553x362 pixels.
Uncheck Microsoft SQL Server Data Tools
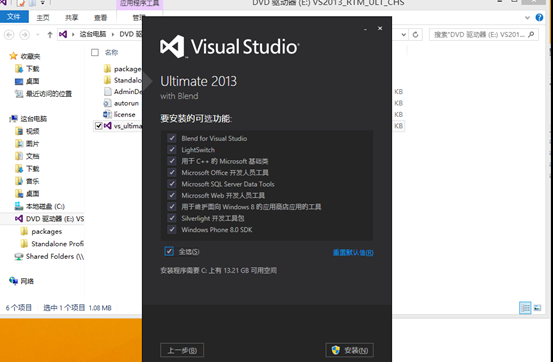pos(172,184)
